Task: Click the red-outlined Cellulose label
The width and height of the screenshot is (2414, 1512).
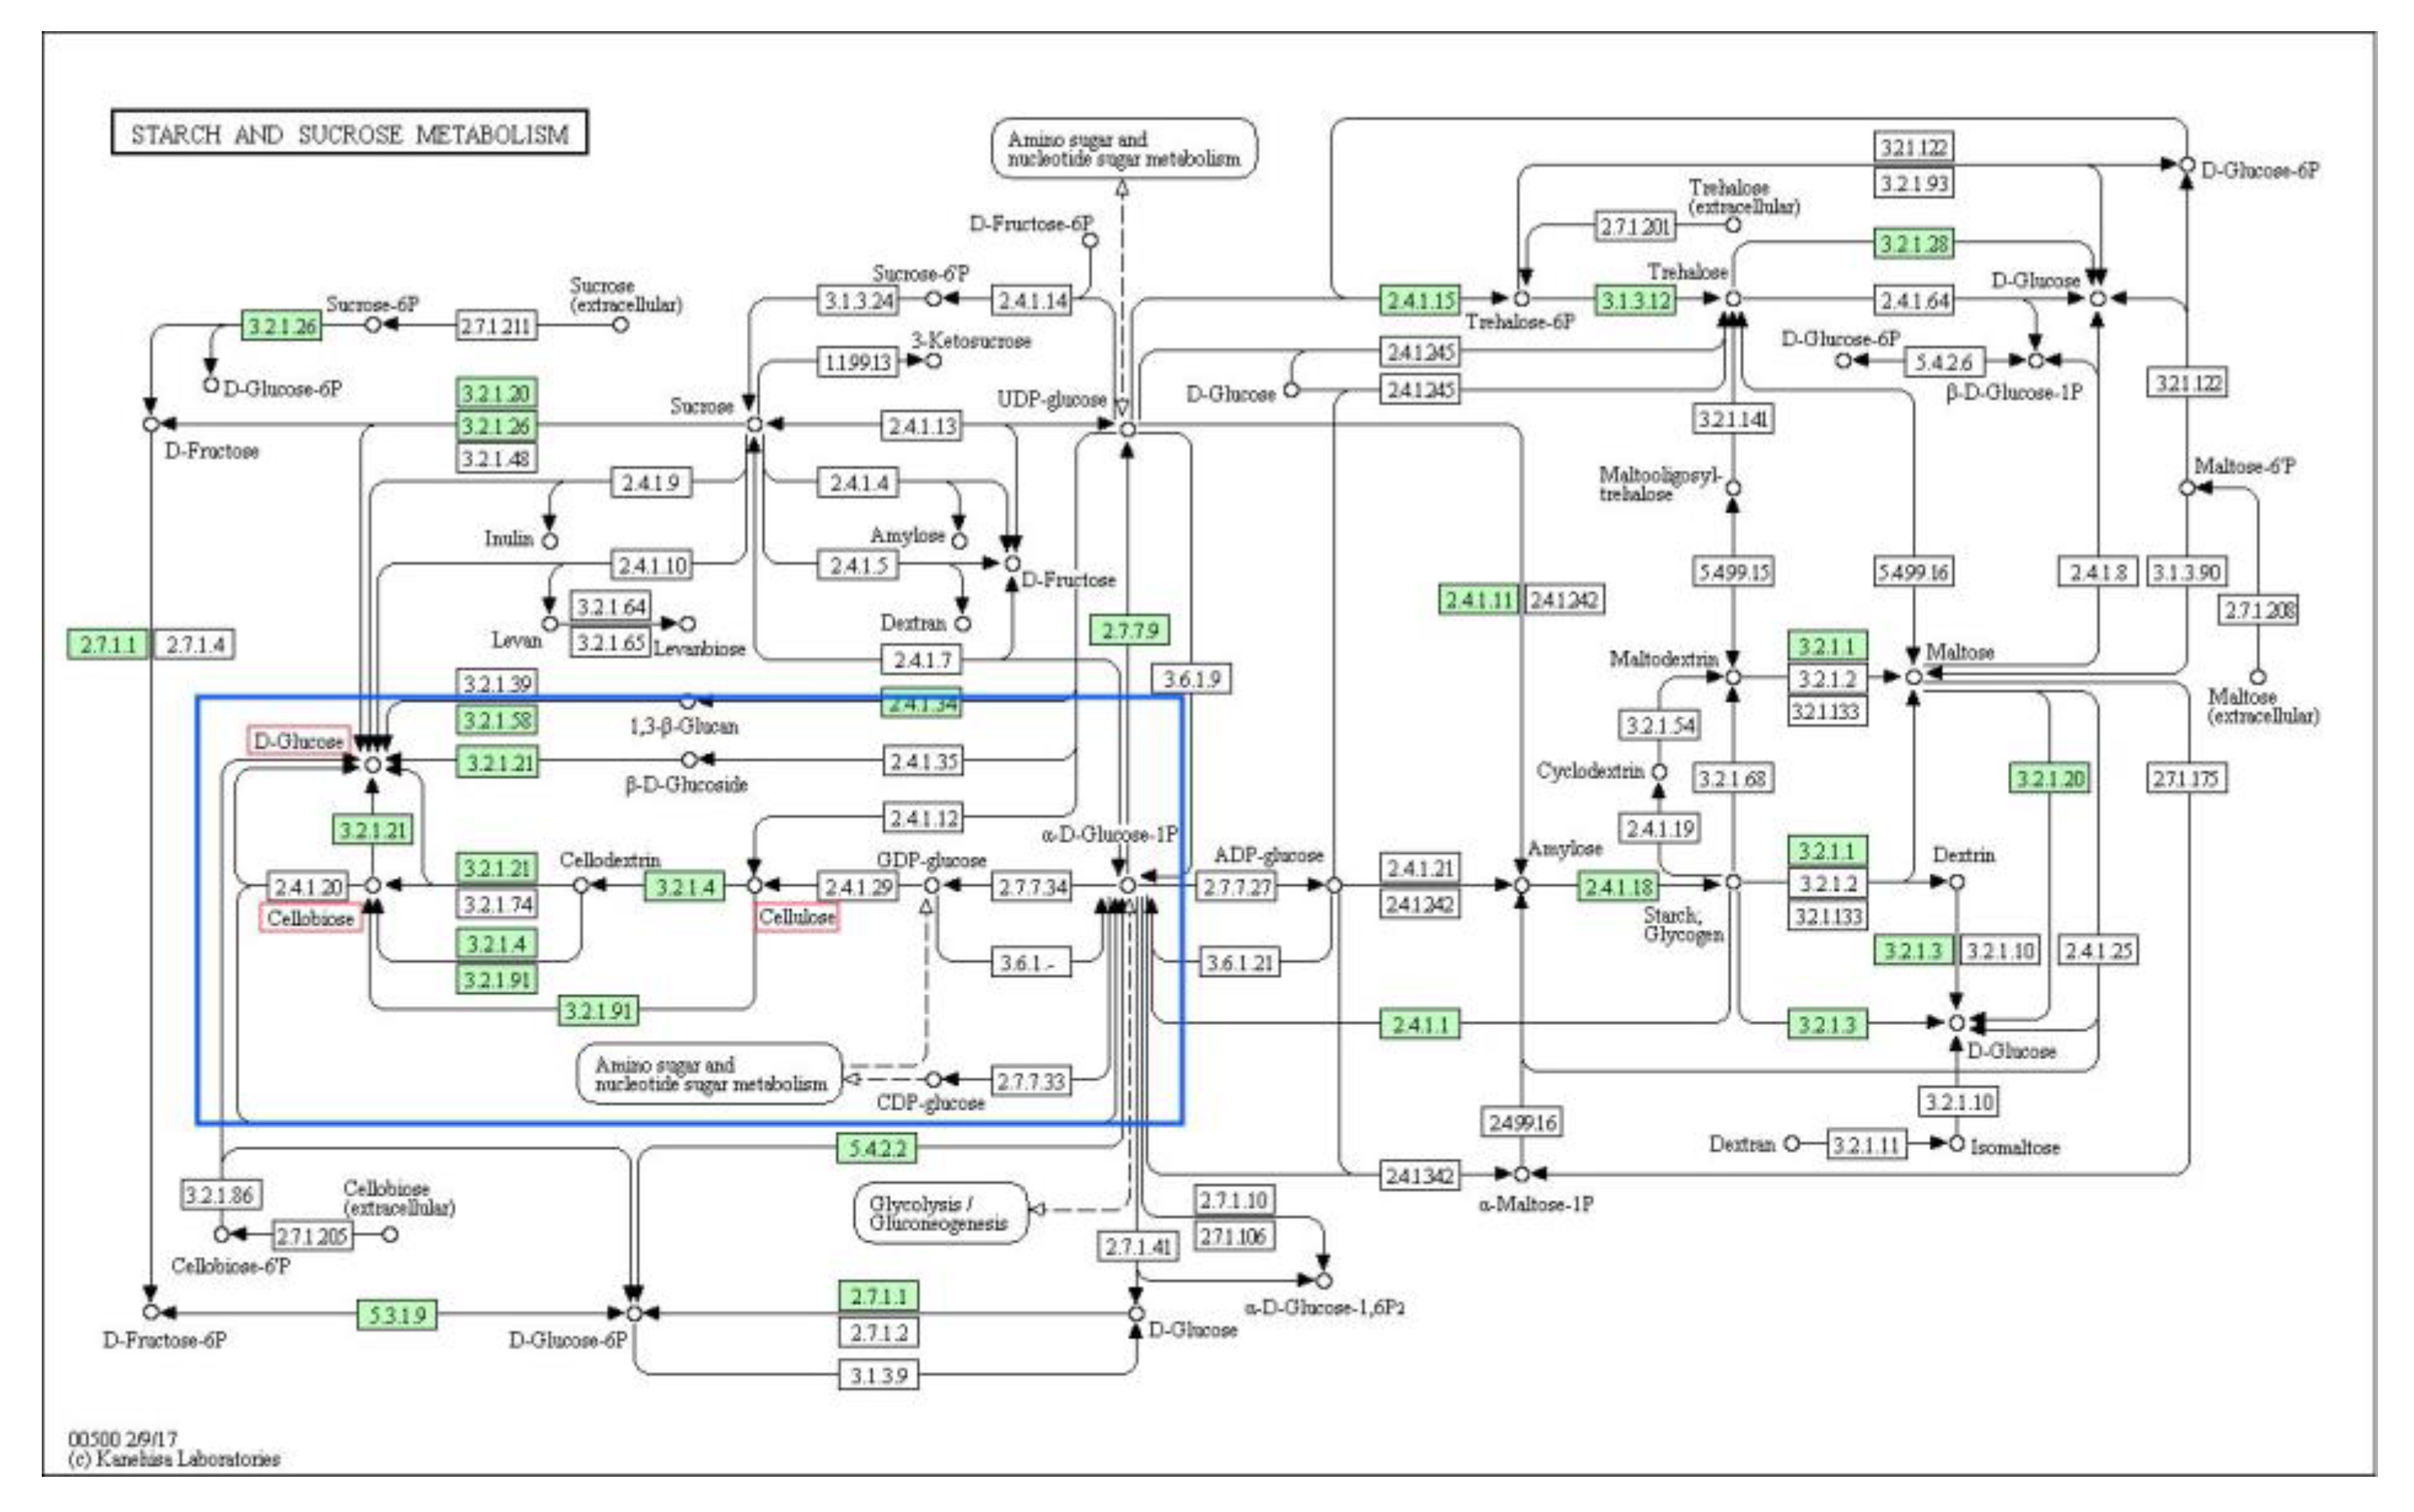Action: (796, 917)
